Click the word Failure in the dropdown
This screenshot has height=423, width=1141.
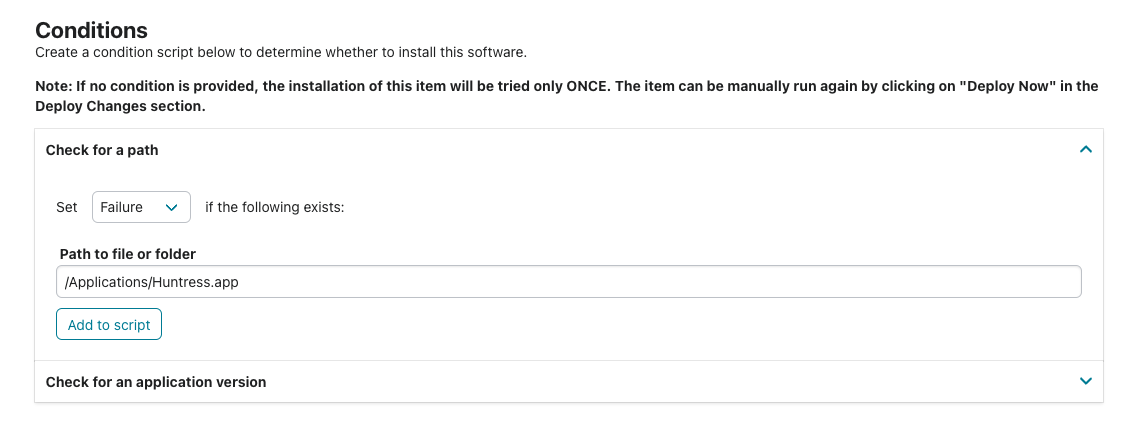pos(122,207)
